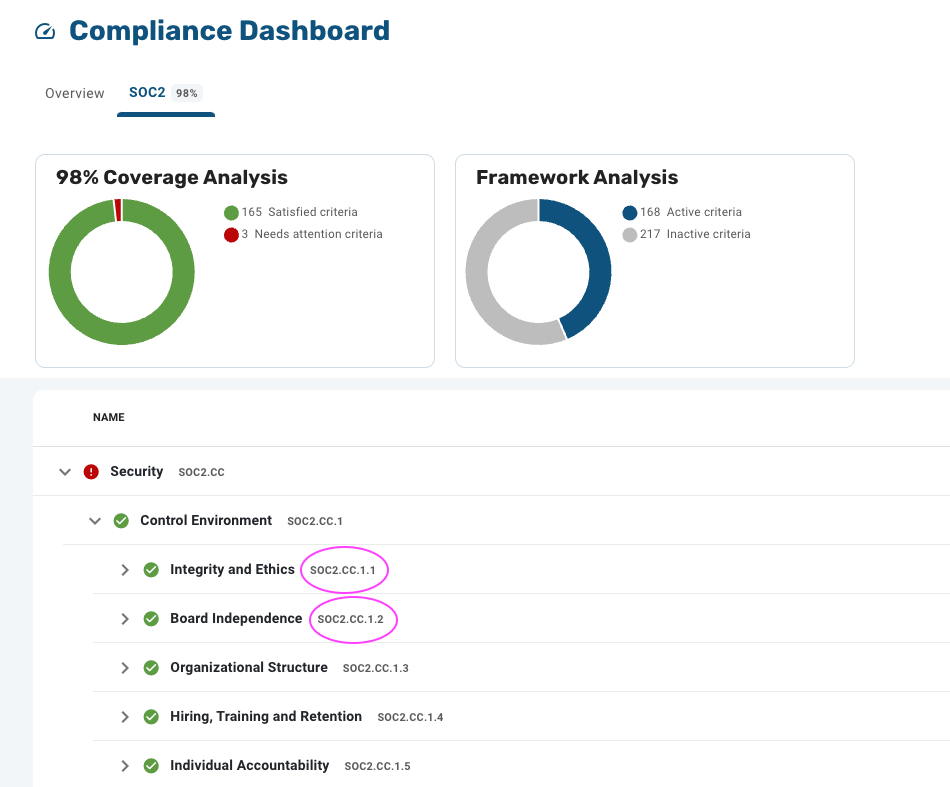Click green check icon for Integrity and Ethics
Screen dimensions: 950x787
(x=151, y=569)
